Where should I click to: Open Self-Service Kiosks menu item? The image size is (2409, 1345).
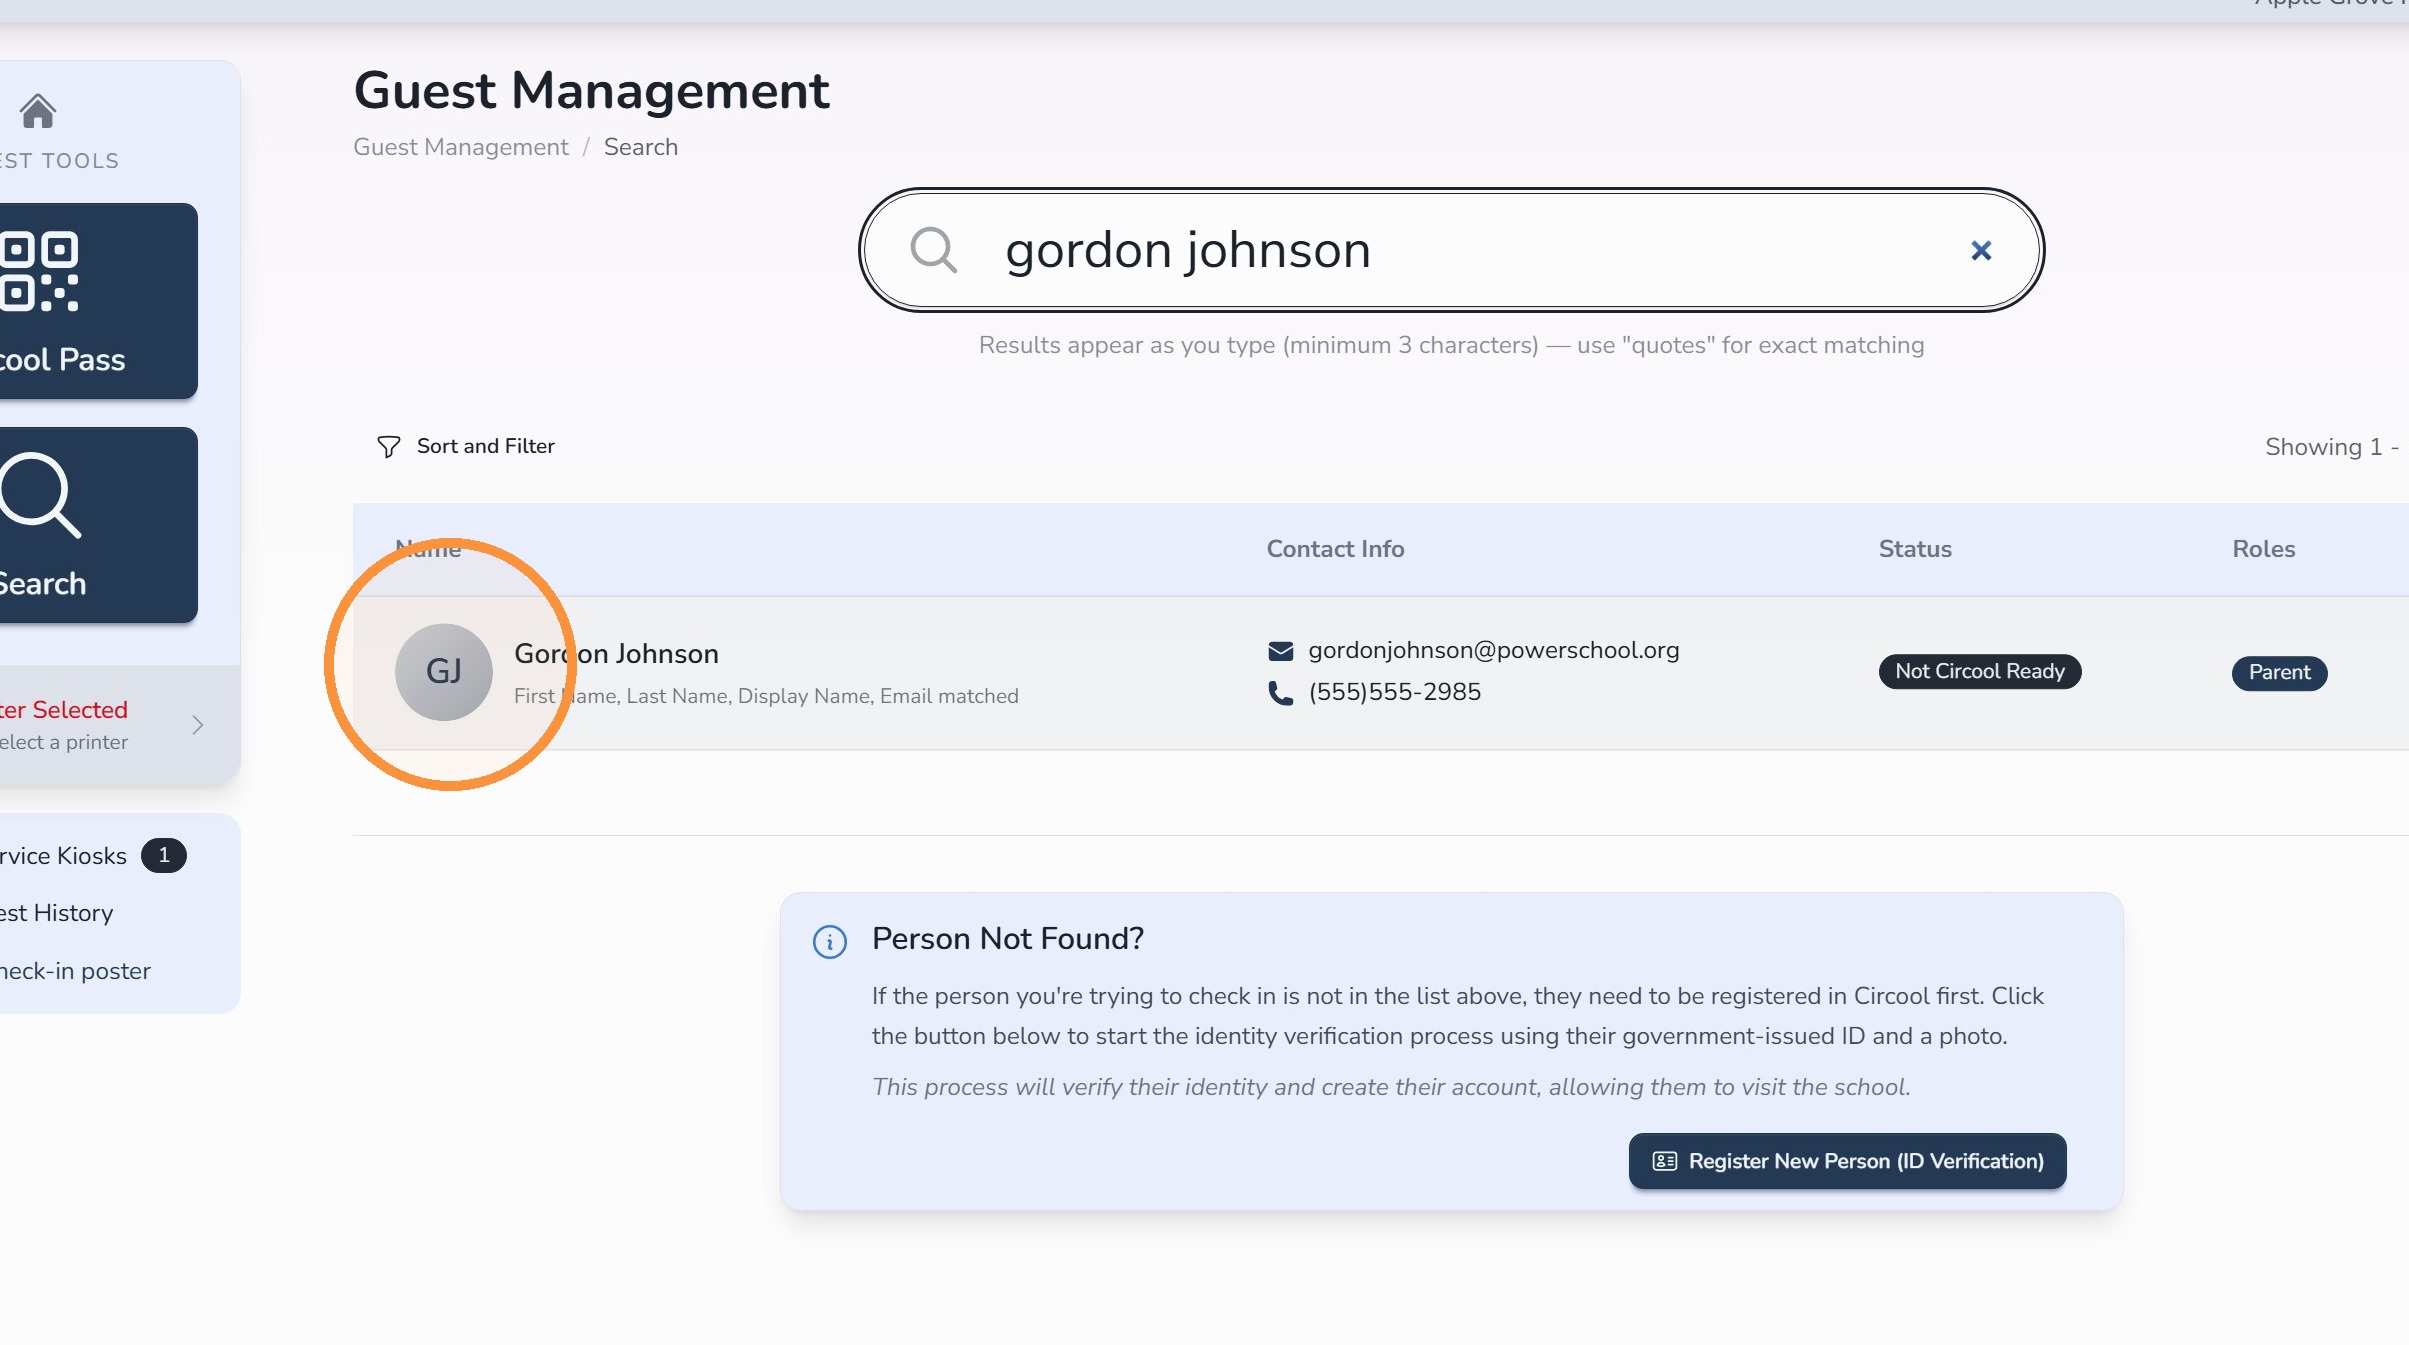pos(64,855)
